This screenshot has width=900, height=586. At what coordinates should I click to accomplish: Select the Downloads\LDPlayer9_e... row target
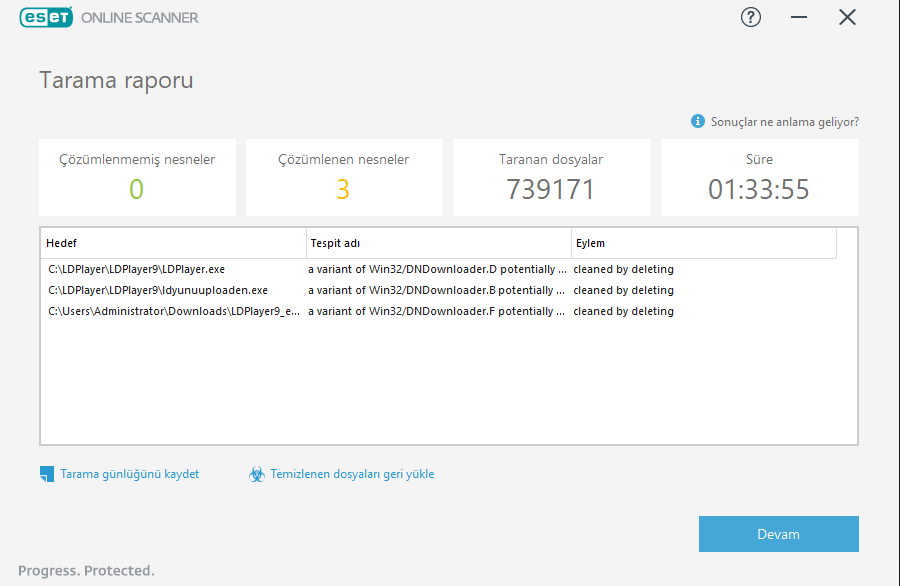[x=174, y=311]
